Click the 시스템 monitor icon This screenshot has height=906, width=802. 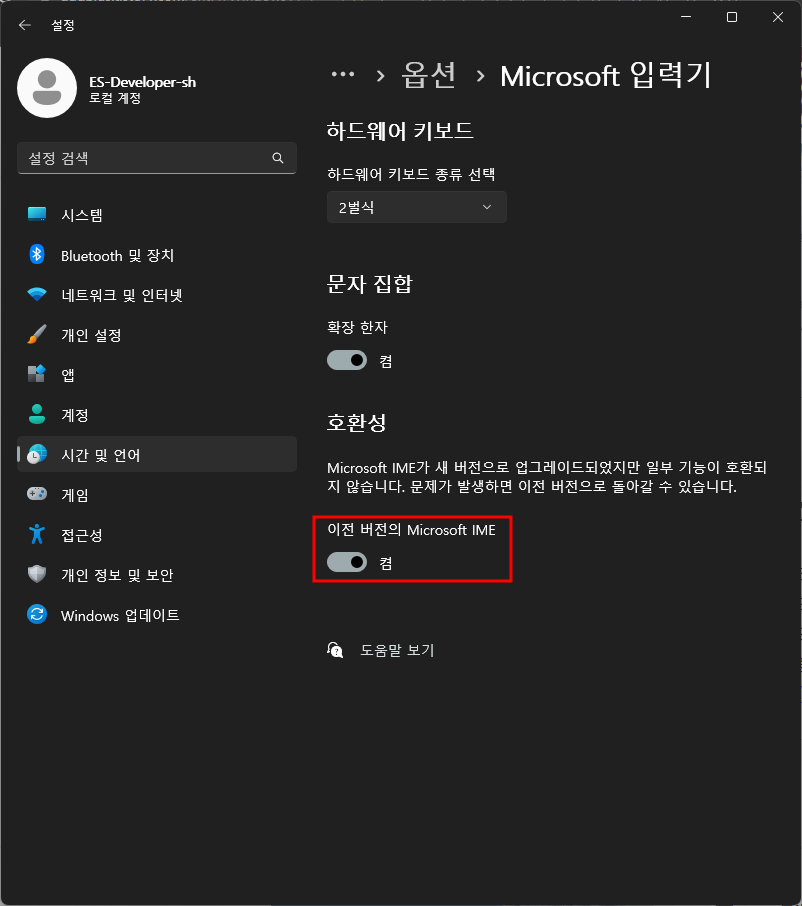37,214
